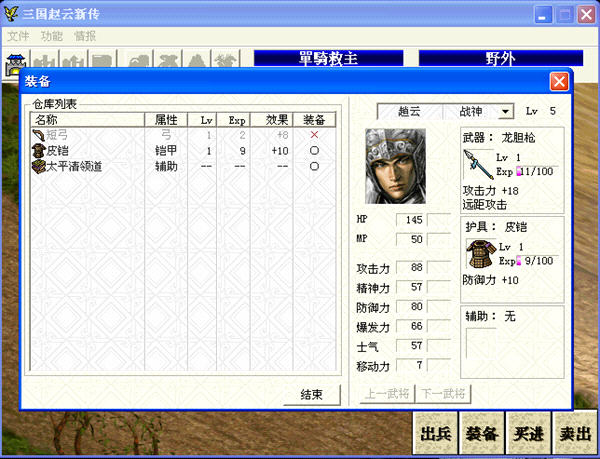This screenshot has height=459, width=600.
Task: Click the 下一武将 button
Action: (x=443, y=394)
